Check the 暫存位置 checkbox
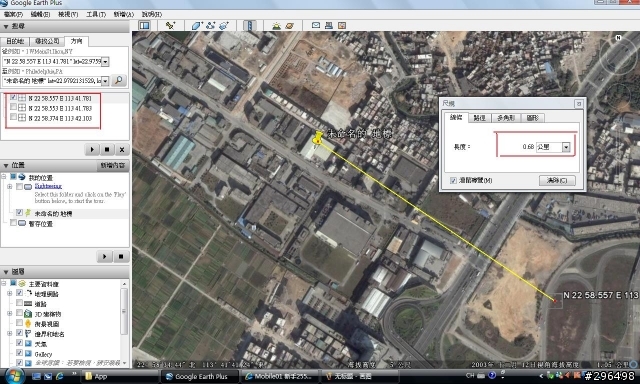Screen dimensions: 640x384 pyautogui.click(x=13, y=223)
